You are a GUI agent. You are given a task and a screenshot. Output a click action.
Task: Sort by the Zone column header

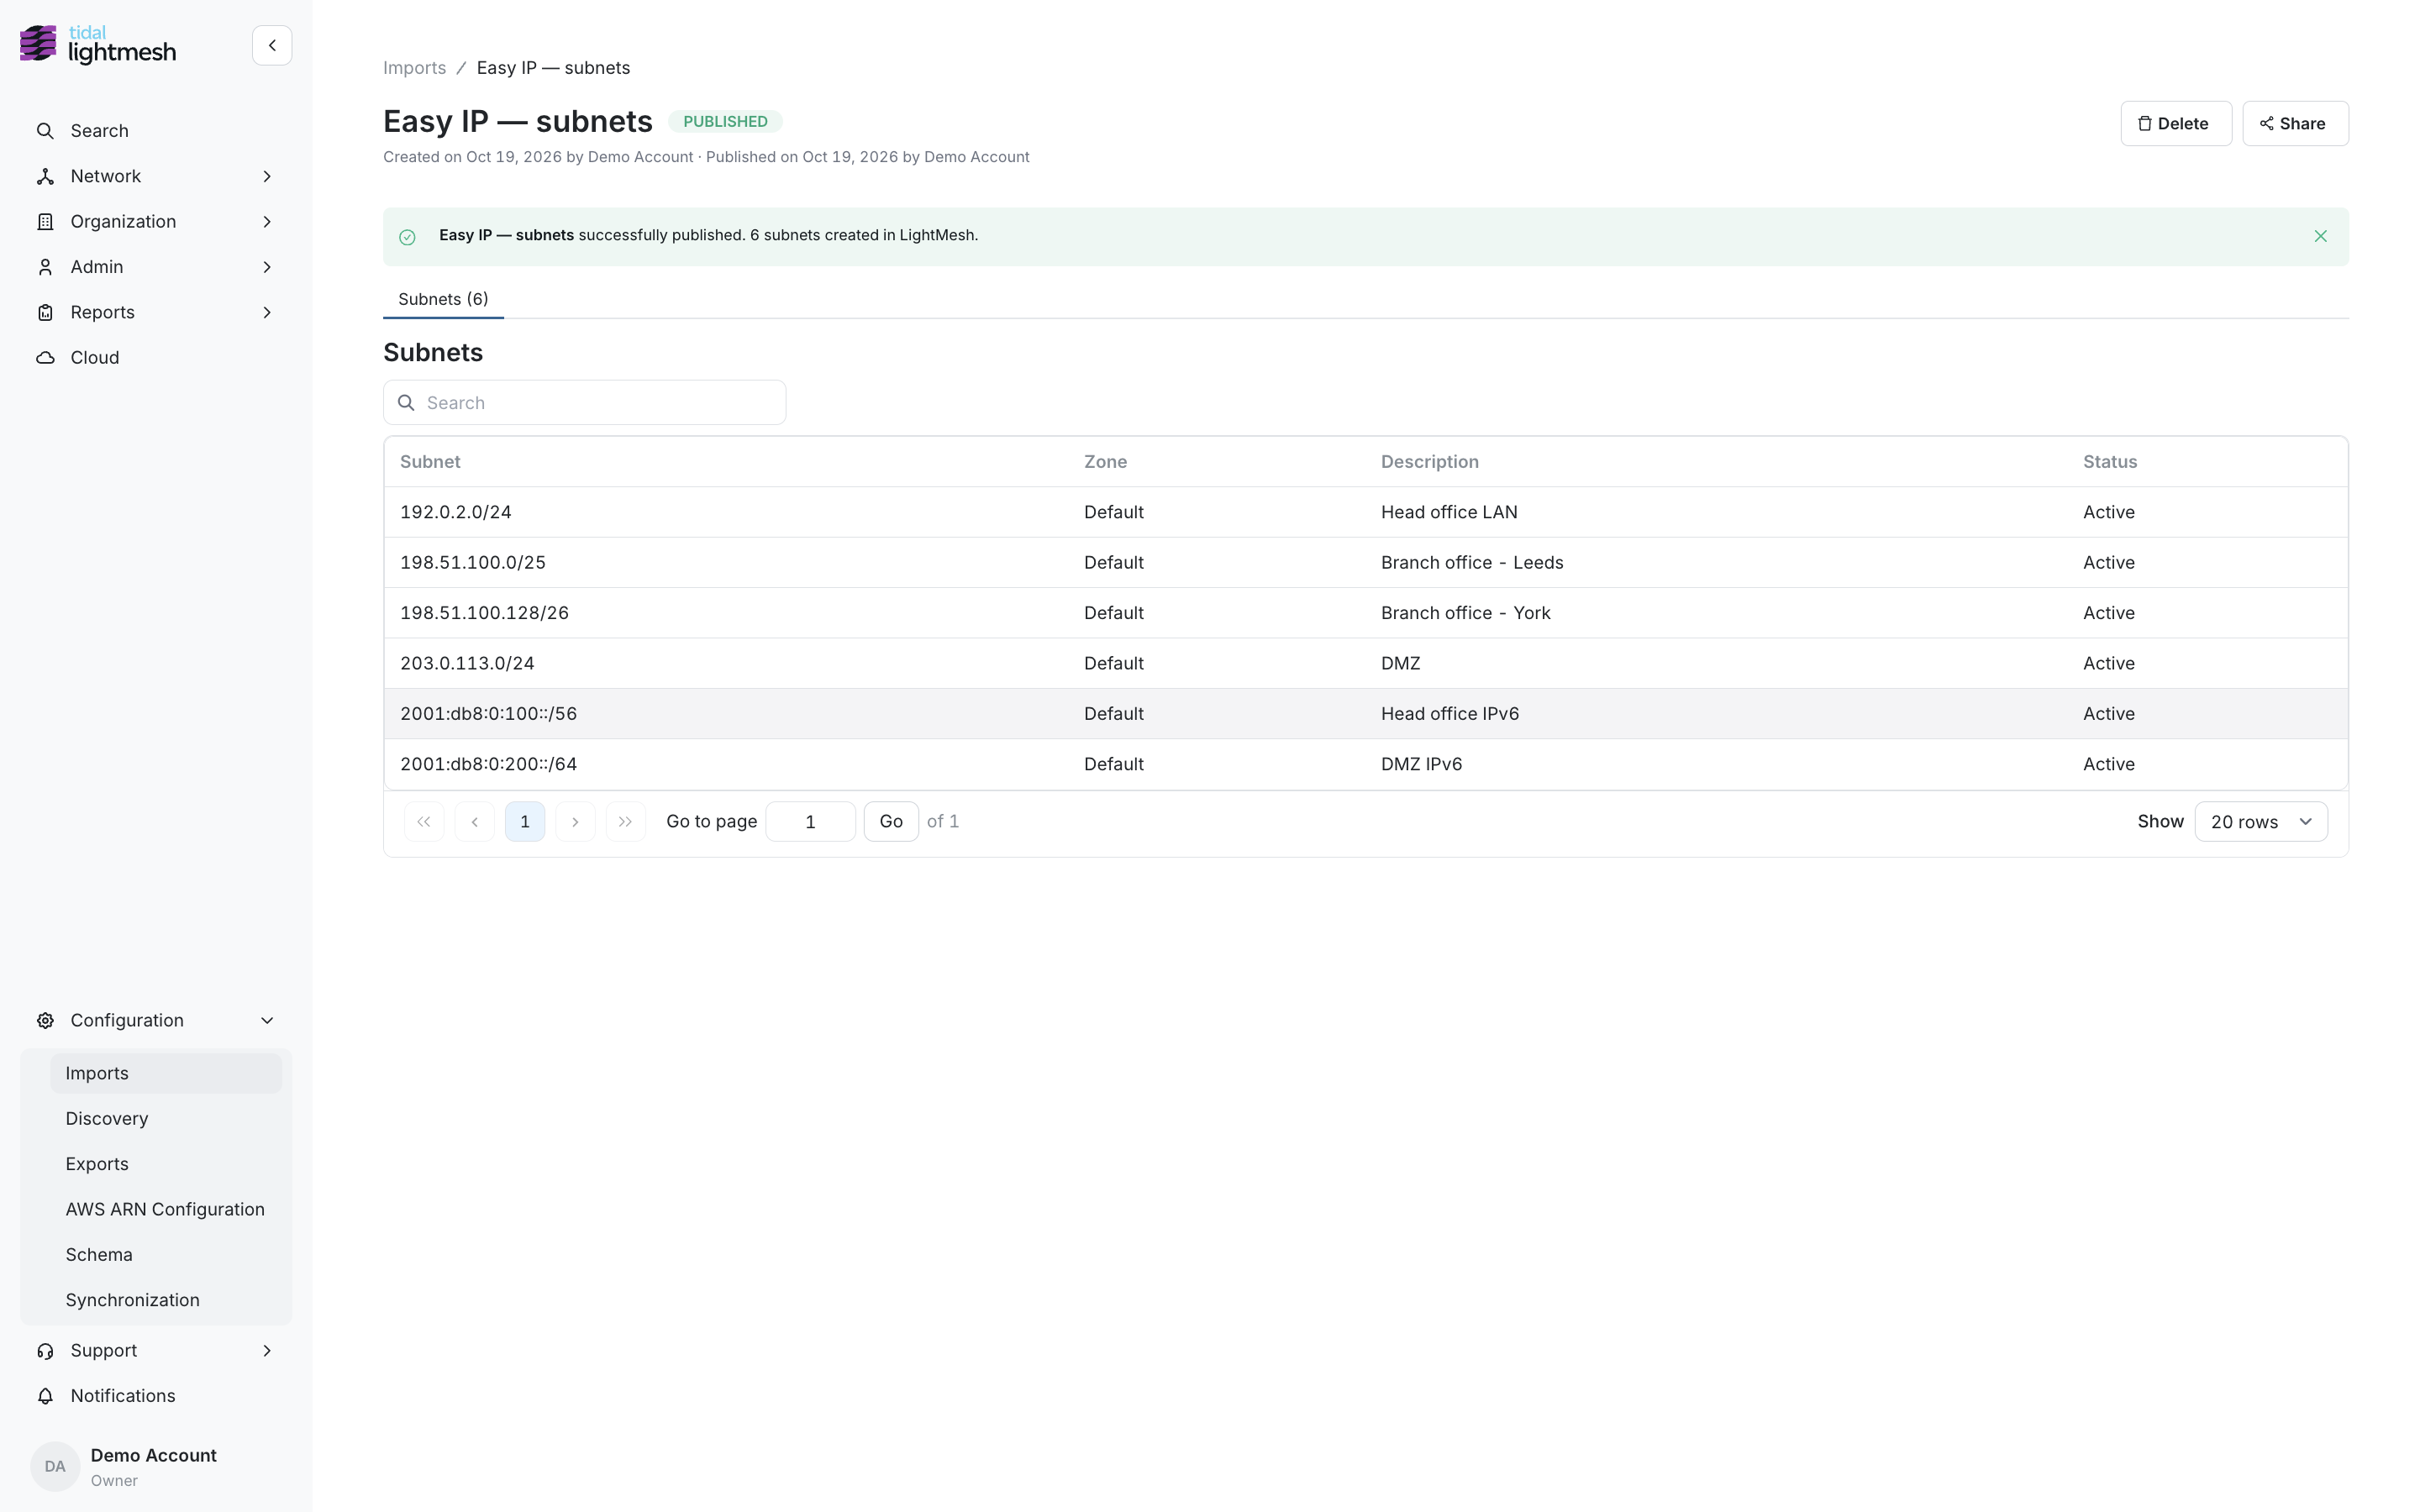[x=1105, y=461]
